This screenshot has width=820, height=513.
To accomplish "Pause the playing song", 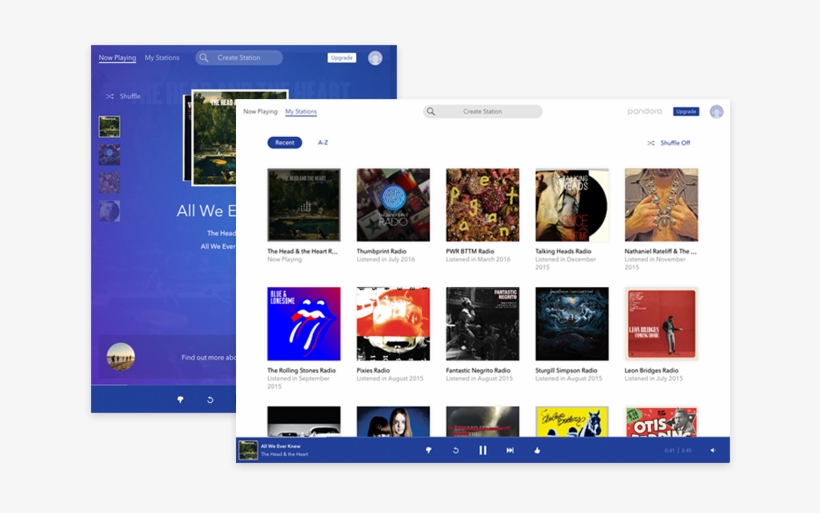I will pyautogui.click(x=483, y=450).
